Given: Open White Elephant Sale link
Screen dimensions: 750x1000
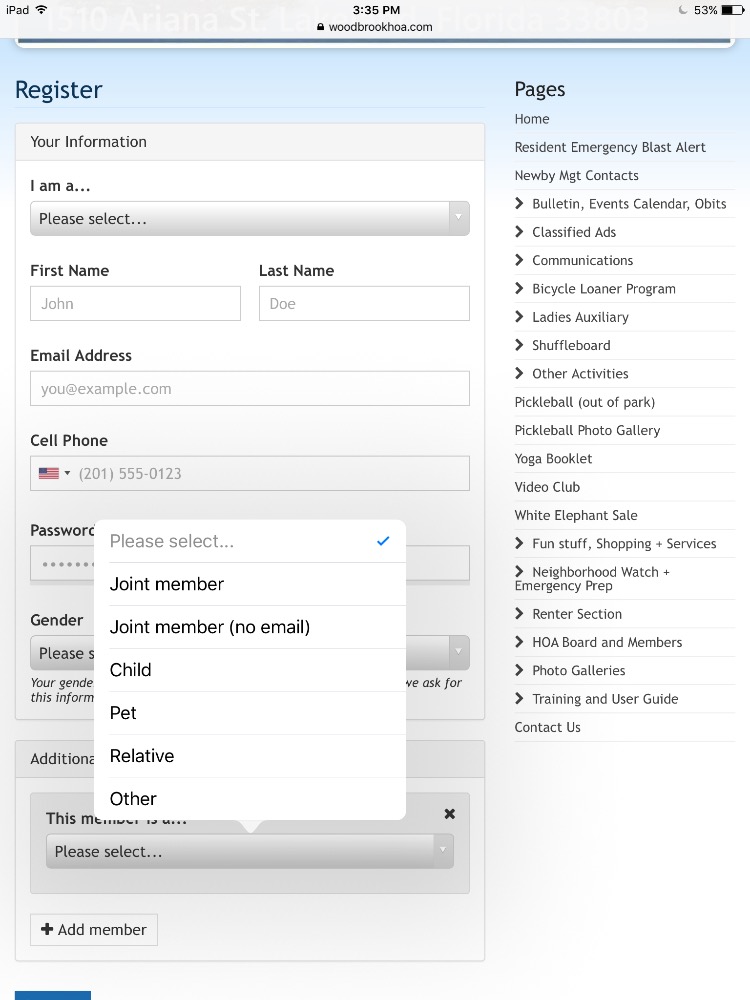Looking at the screenshot, I should 576,515.
